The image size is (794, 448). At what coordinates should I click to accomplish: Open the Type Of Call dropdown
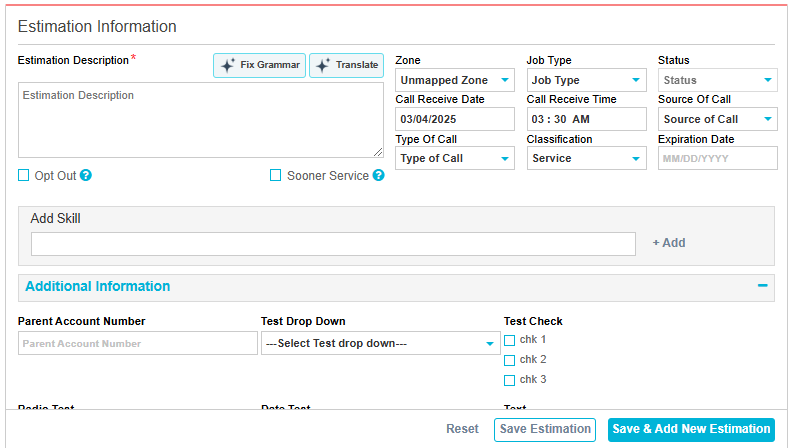(455, 158)
